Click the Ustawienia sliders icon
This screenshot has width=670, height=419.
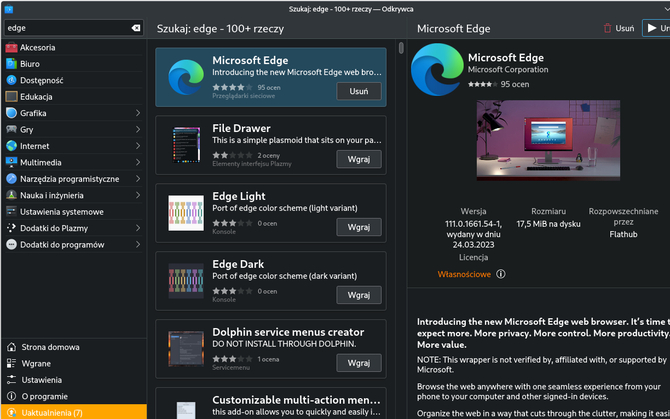pos(12,380)
